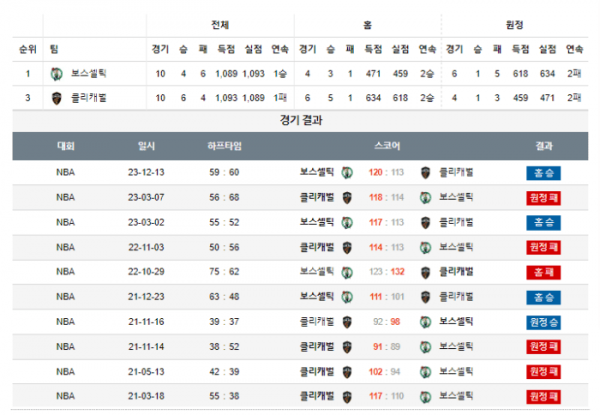Click 원정패 badge for 21-05-13 game
The width and height of the screenshot is (600, 415).
tap(543, 372)
